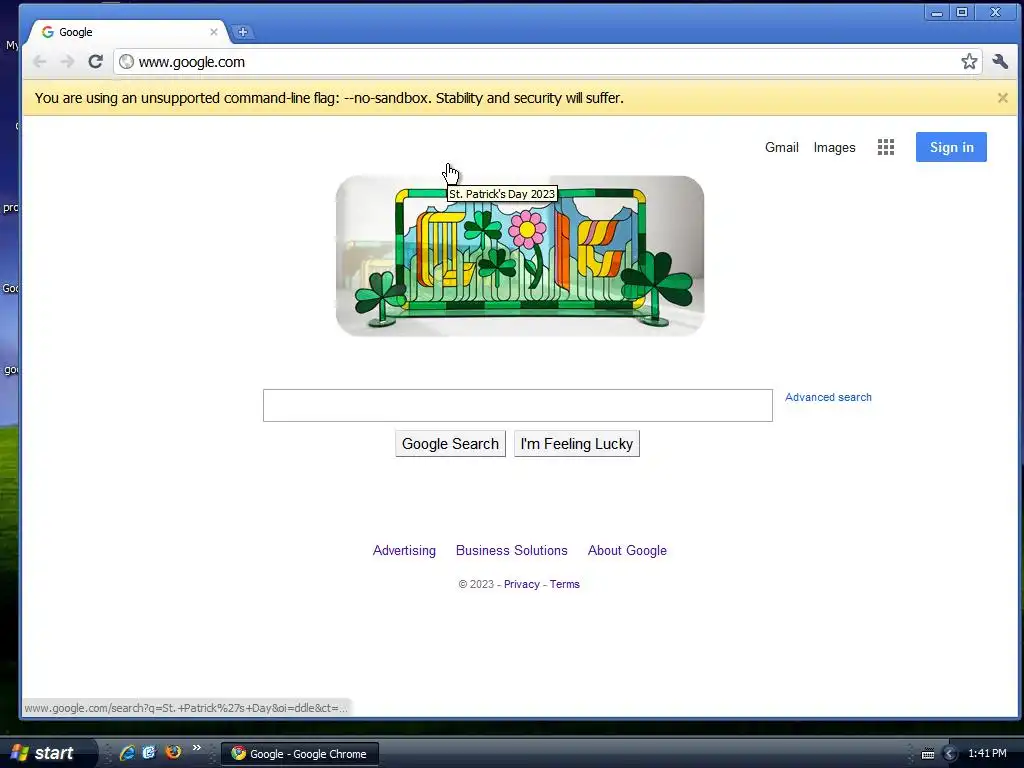Image resolution: width=1024 pixels, height=768 pixels.
Task: Bookmark this page with the star icon
Action: tap(969, 61)
